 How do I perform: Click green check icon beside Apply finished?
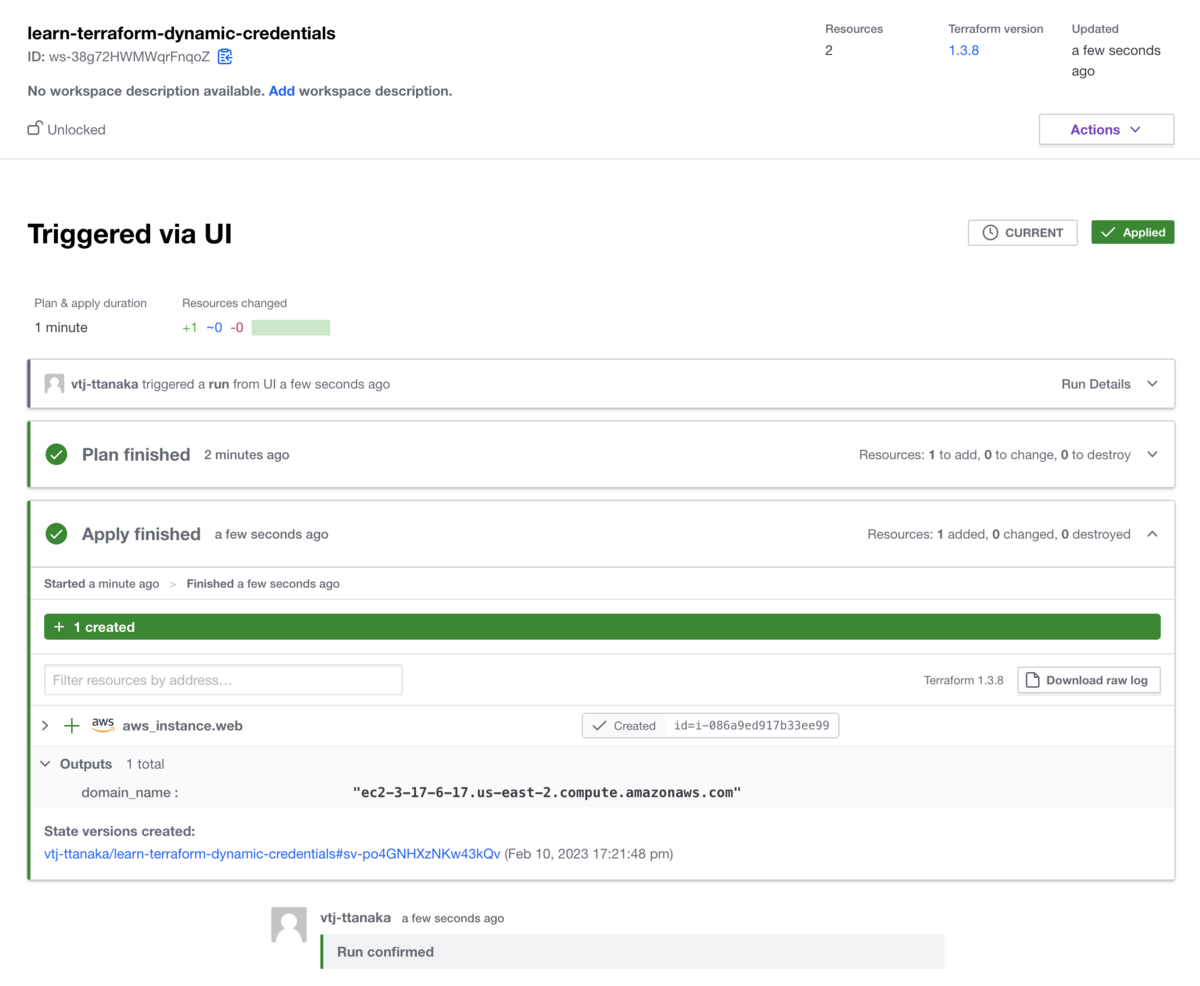[x=57, y=534]
